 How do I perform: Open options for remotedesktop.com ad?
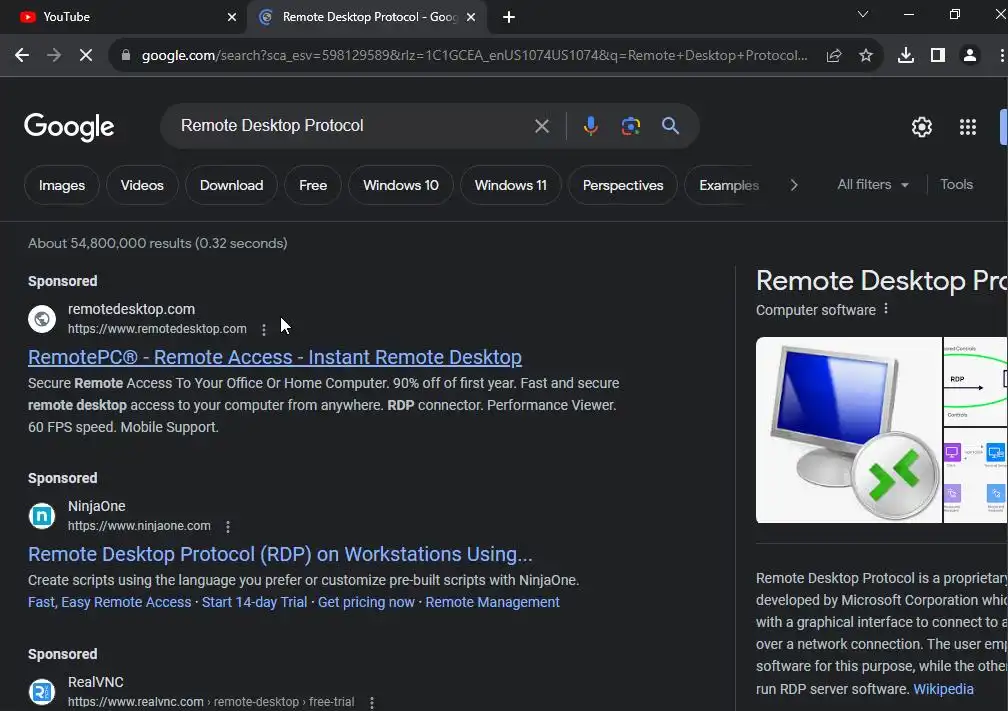(264, 330)
